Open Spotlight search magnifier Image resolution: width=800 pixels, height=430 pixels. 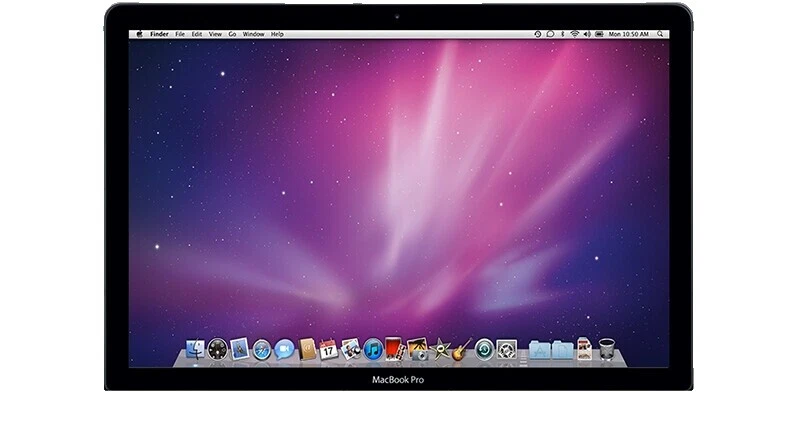click(660, 34)
